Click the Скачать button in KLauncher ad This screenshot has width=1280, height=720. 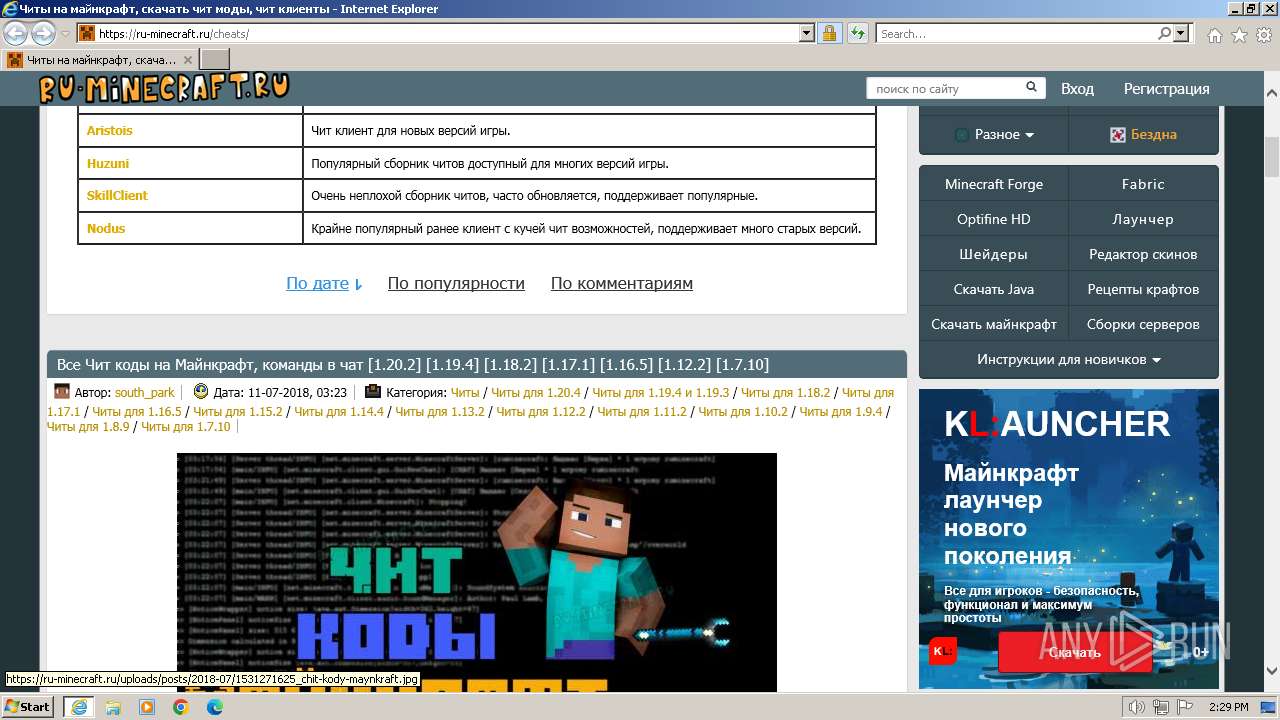[1075, 652]
